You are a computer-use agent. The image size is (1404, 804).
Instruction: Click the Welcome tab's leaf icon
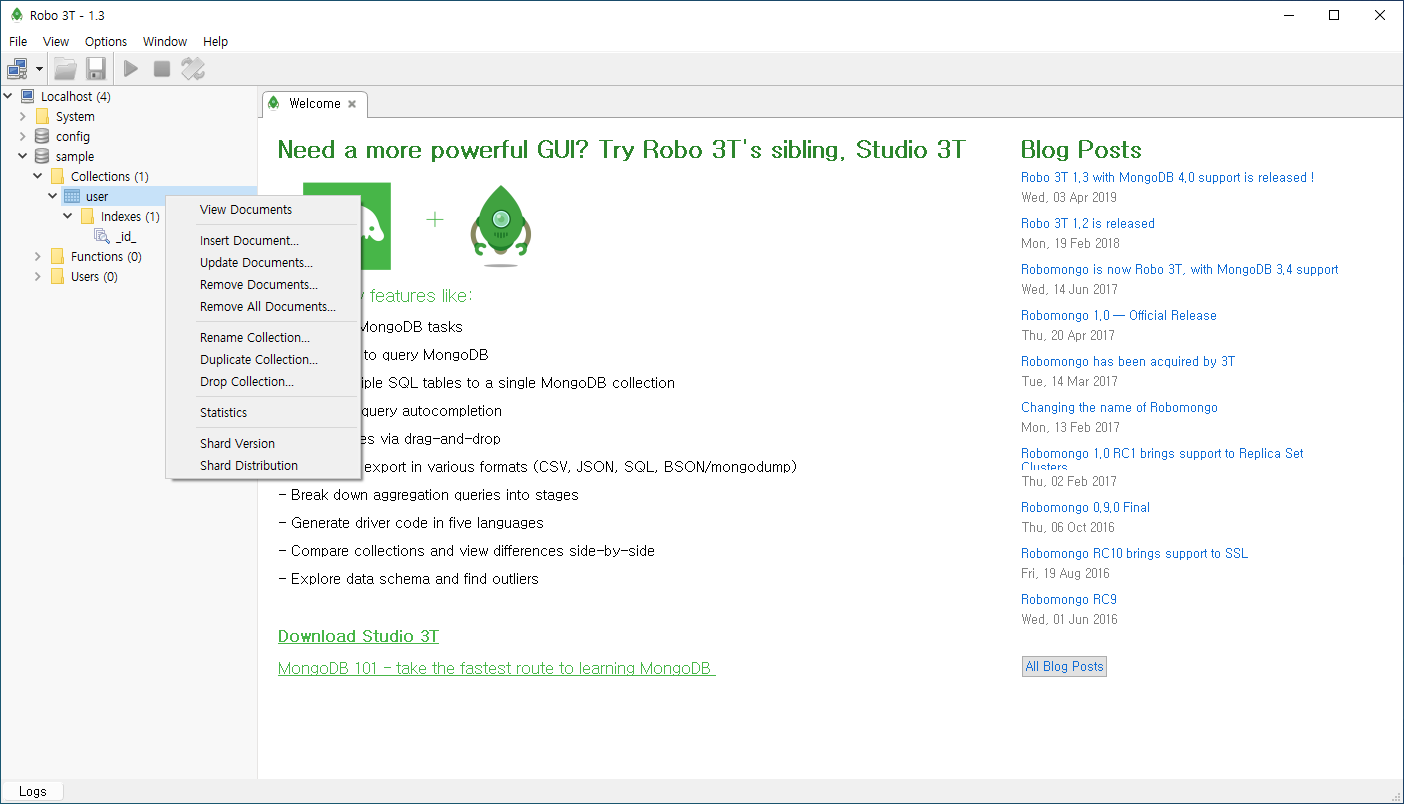pyautogui.click(x=274, y=103)
